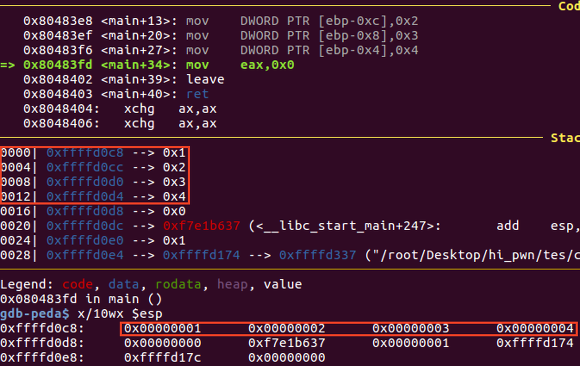This screenshot has height=366, width=580.
Task: Select the 'leave' instruction
Action: click(x=205, y=80)
